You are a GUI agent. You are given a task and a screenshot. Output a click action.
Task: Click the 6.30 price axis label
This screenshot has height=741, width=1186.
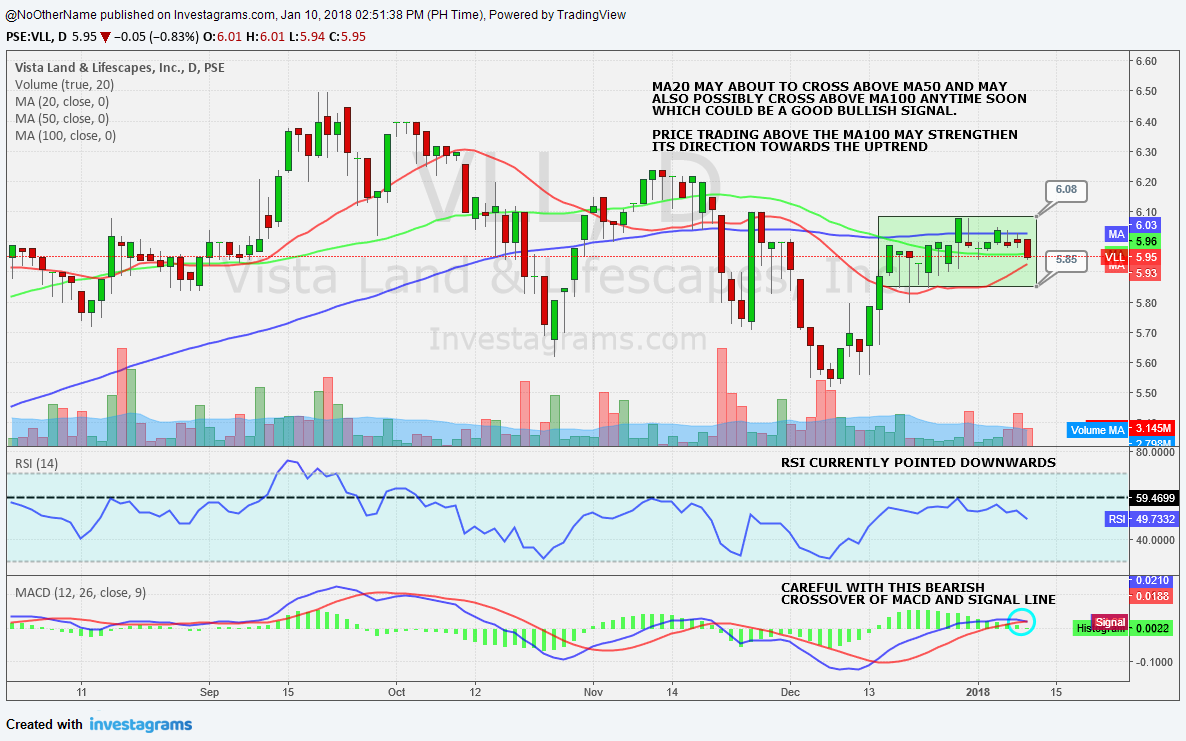tap(1146, 152)
